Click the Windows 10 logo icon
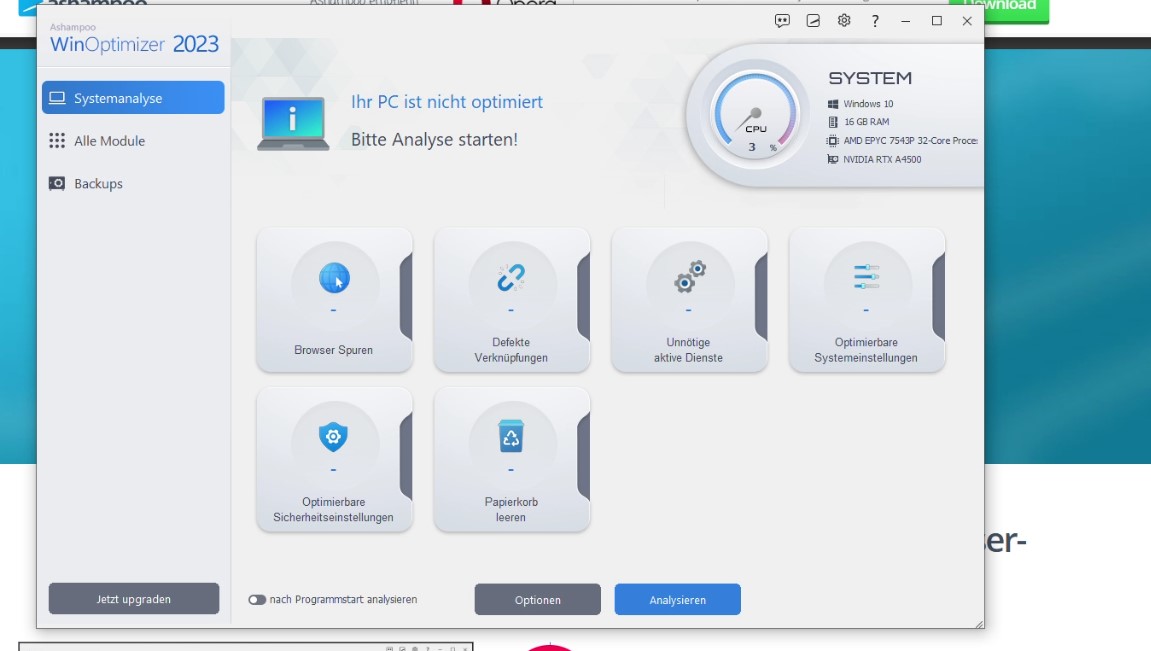This screenshot has height=651, width=1151. 832,104
